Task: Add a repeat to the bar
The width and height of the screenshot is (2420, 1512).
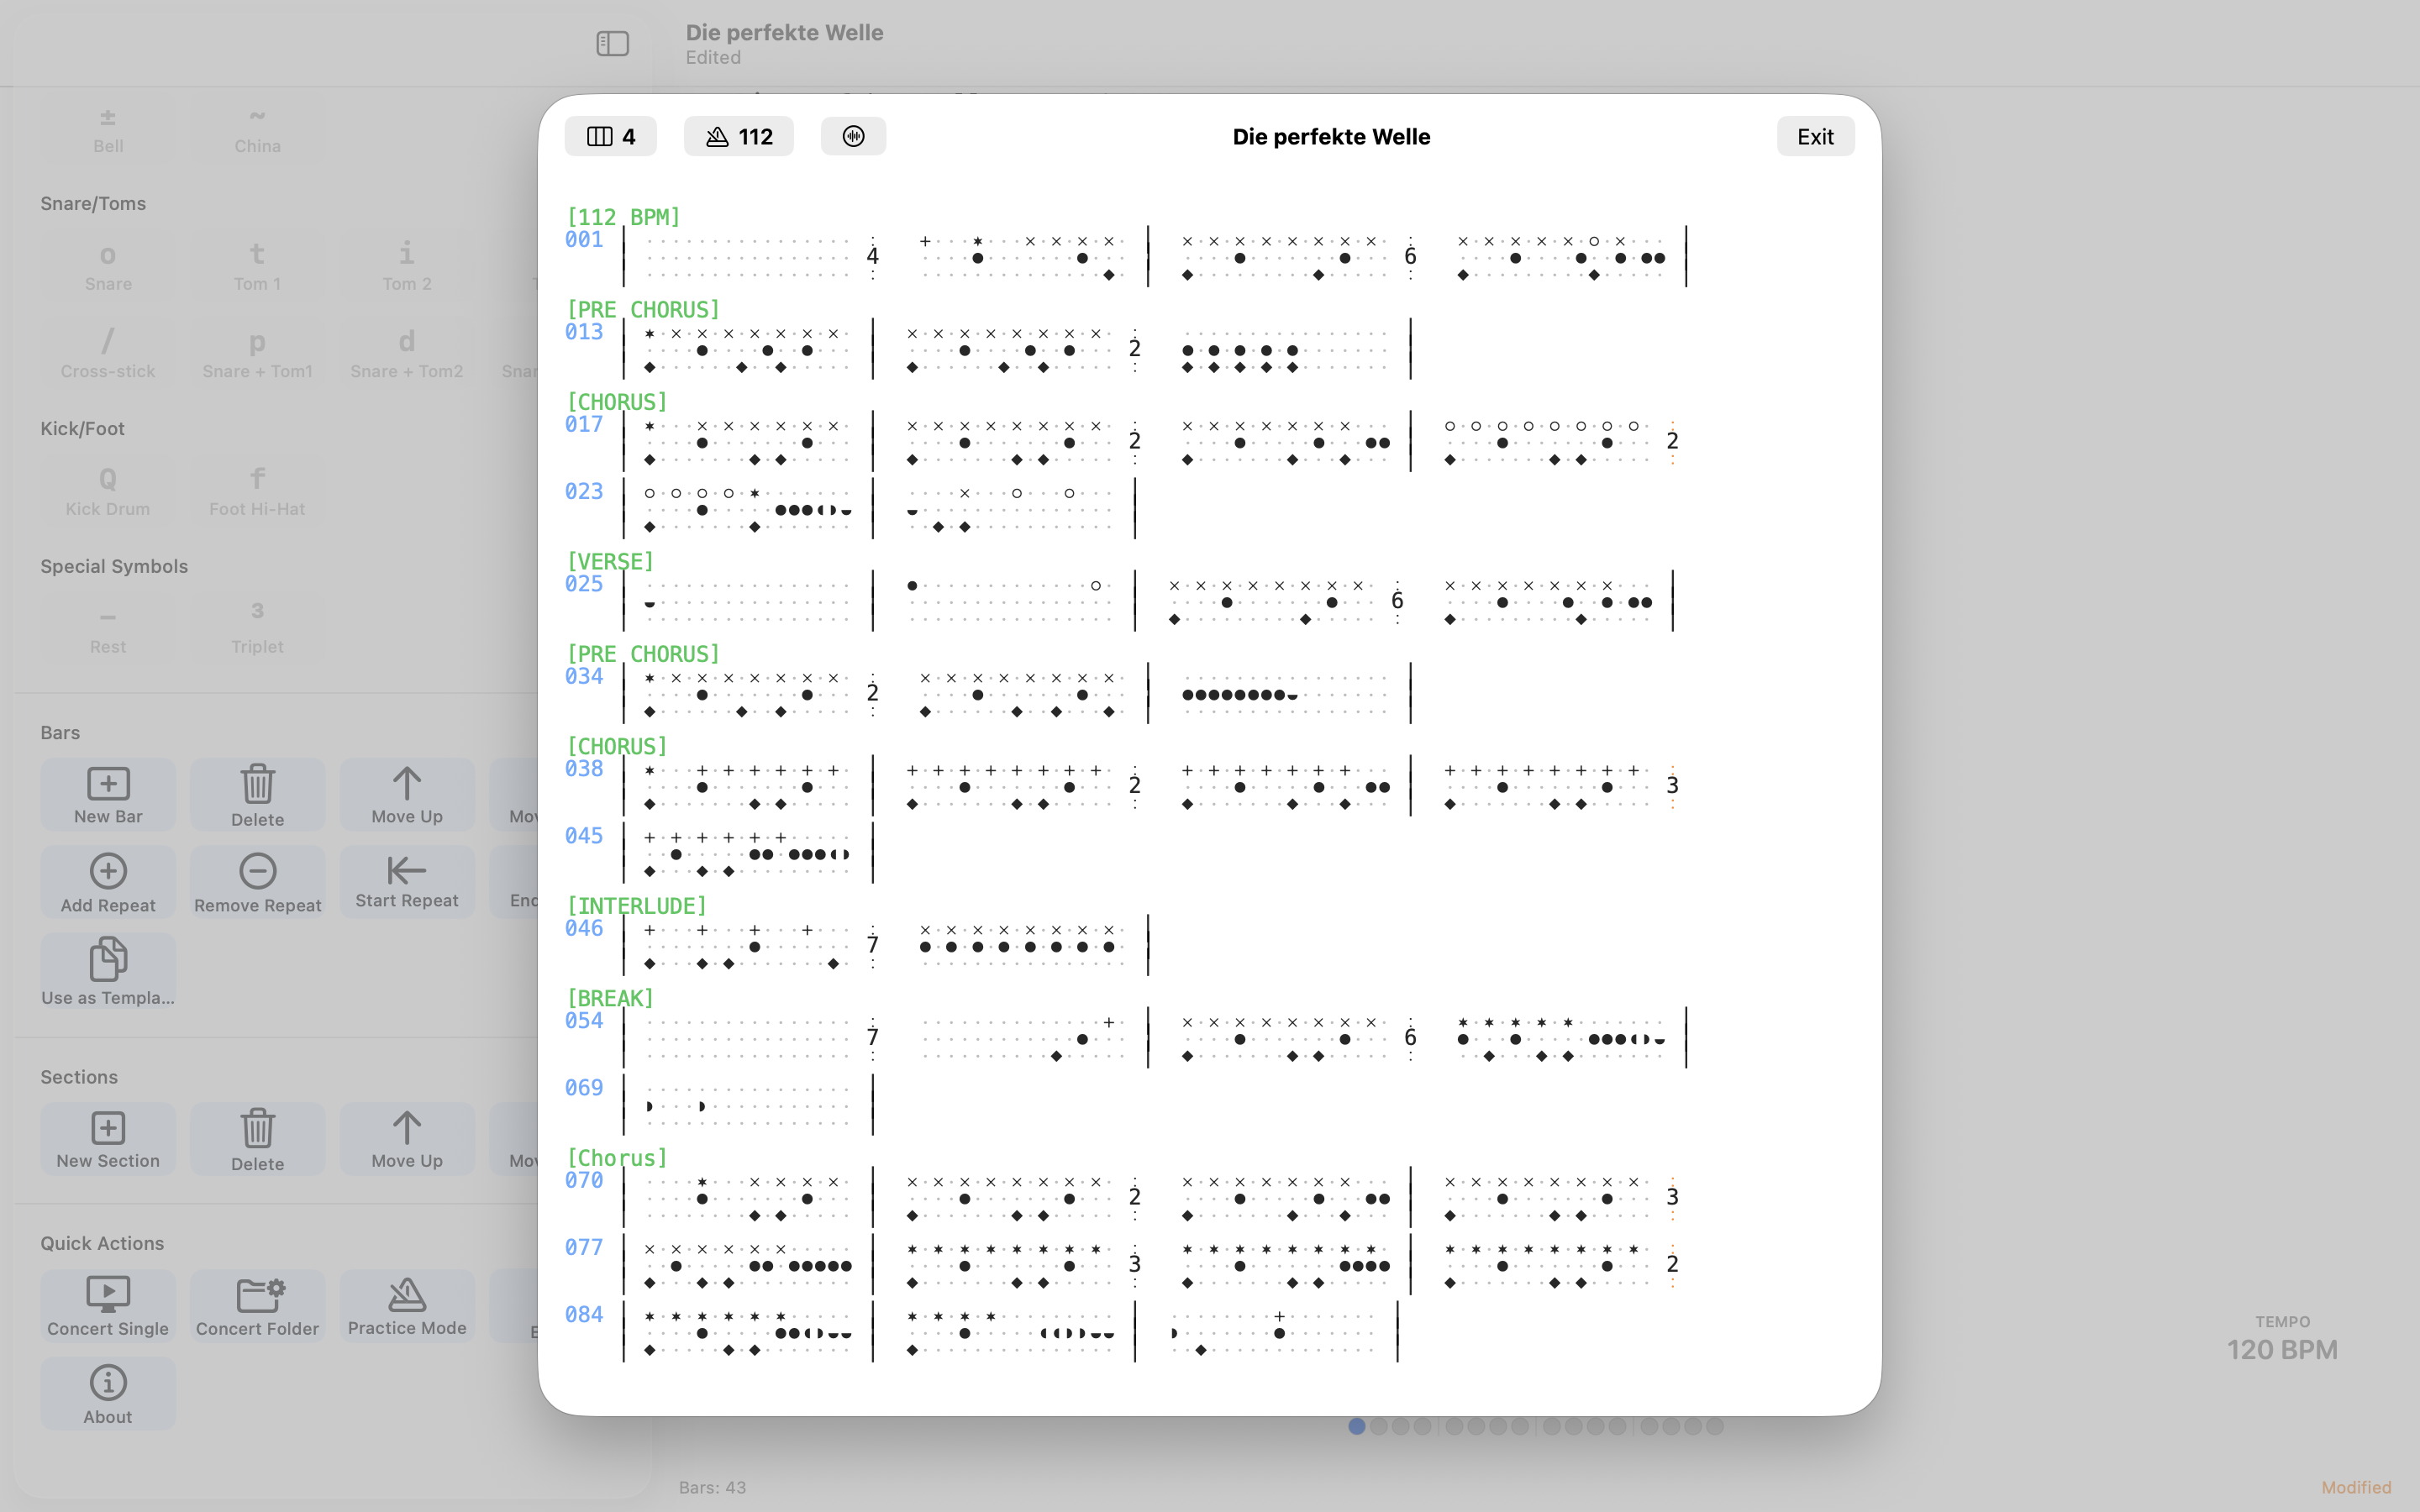Action: click(107, 881)
